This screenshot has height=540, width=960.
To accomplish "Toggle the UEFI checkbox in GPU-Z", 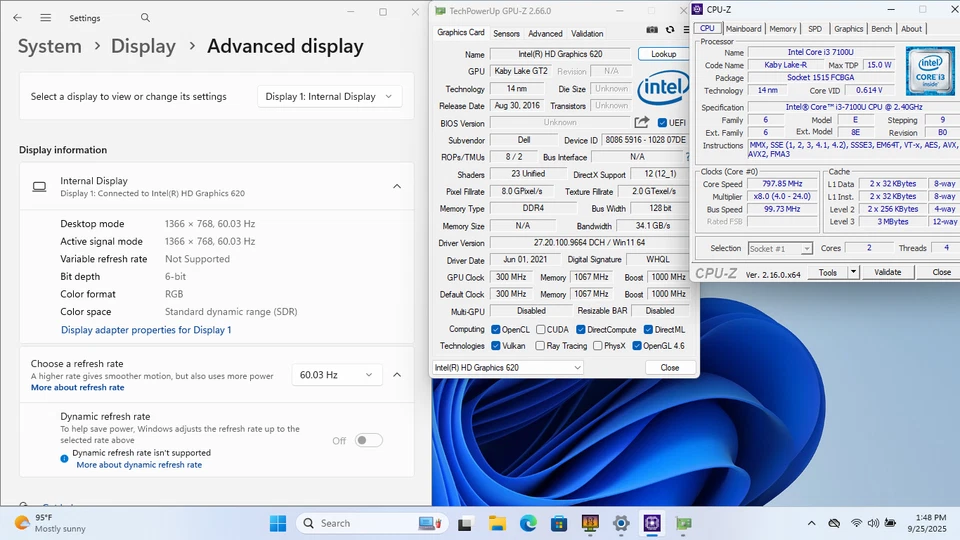I will click(x=662, y=123).
